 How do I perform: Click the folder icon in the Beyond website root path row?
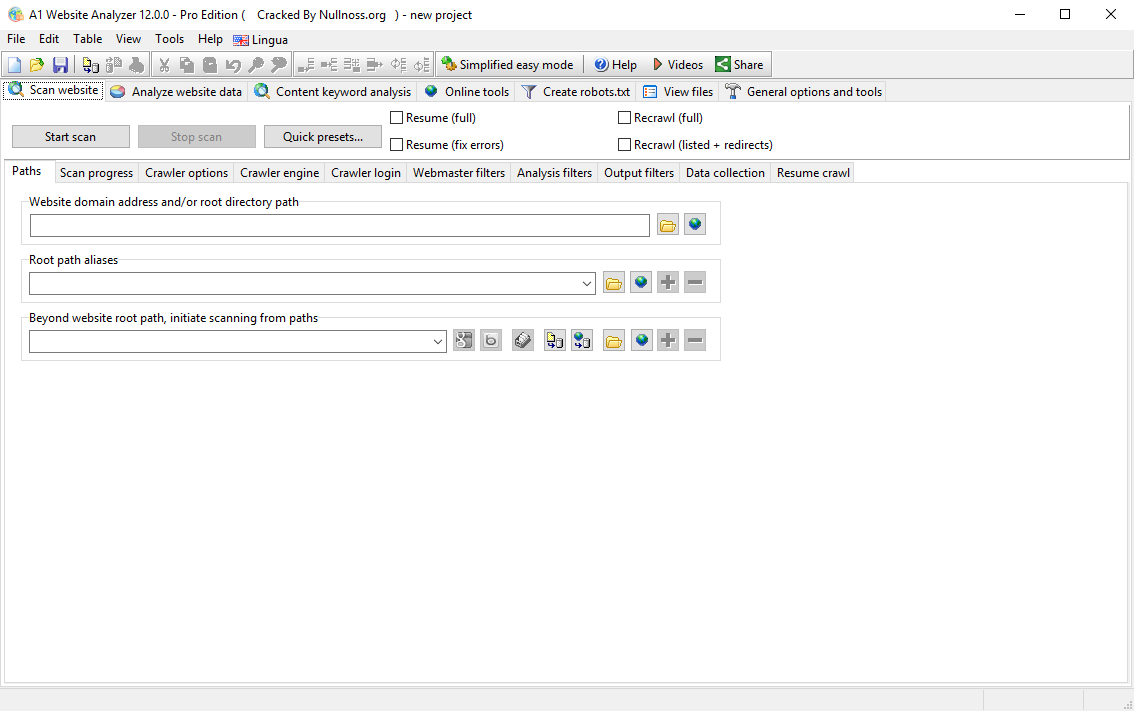[x=614, y=341]
